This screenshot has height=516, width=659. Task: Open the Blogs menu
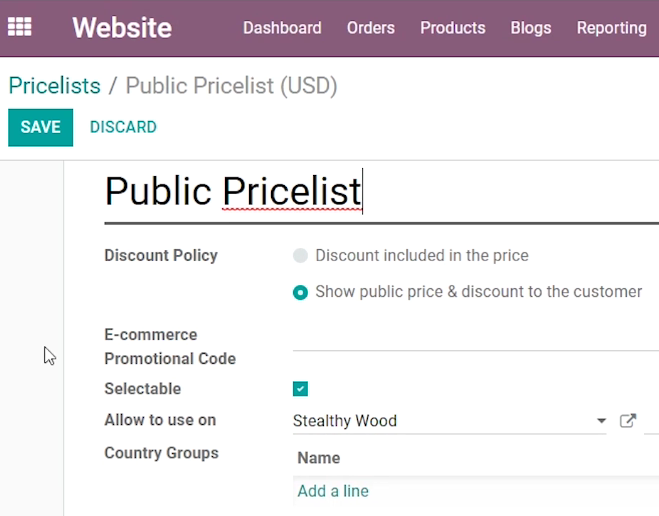pyautogui.click(x=531, y=28)
